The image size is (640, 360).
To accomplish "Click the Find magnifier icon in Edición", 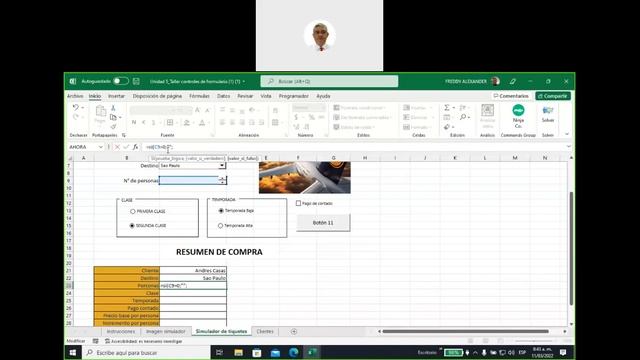I will (462, 117).
